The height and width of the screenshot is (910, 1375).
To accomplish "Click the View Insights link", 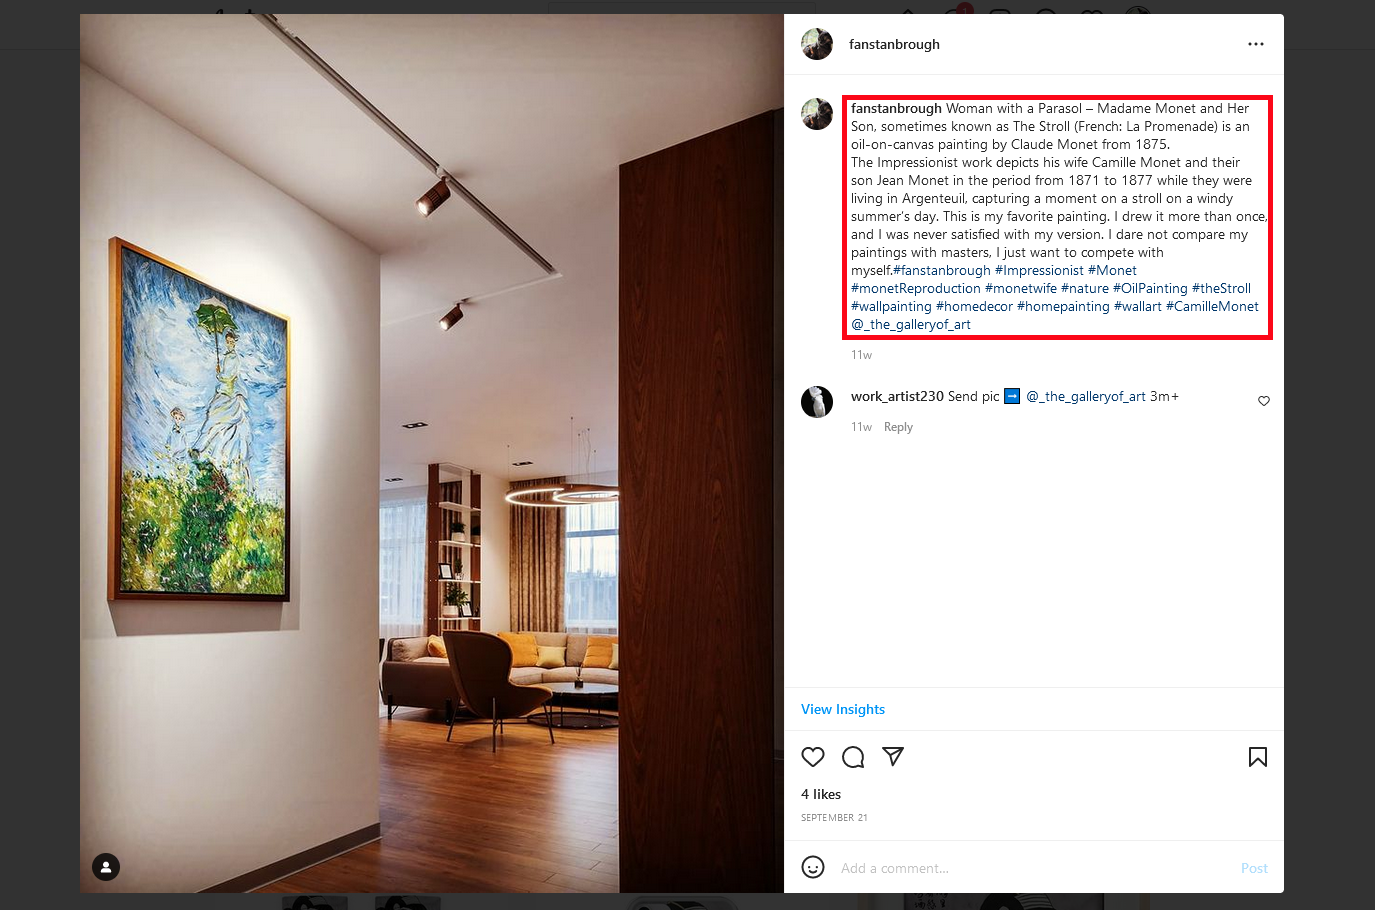I will pos(843,709).
